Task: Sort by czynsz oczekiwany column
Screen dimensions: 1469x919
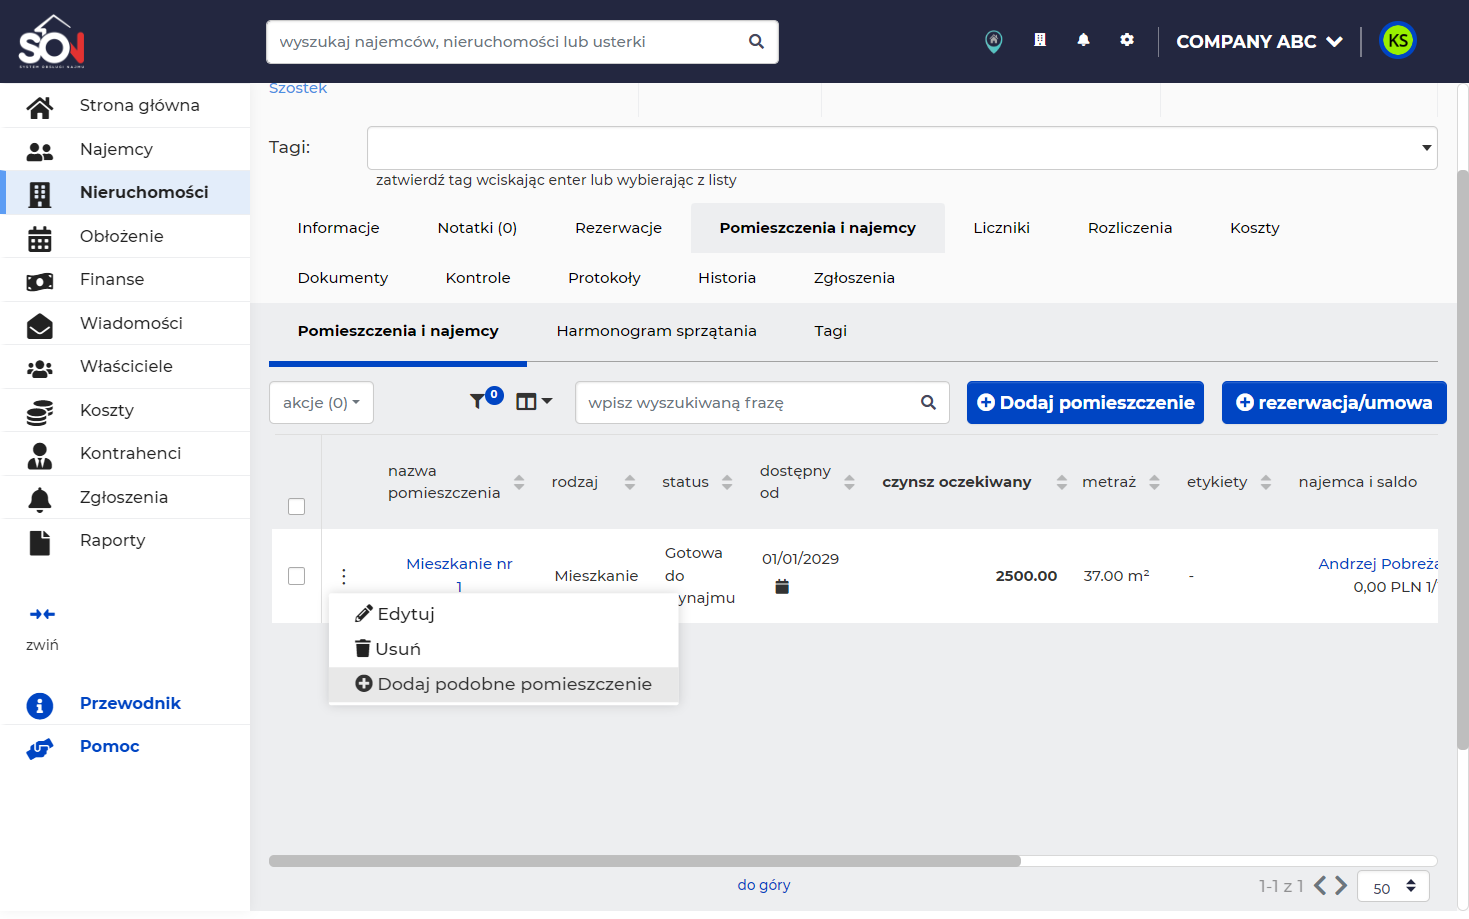Action: 1062,482
